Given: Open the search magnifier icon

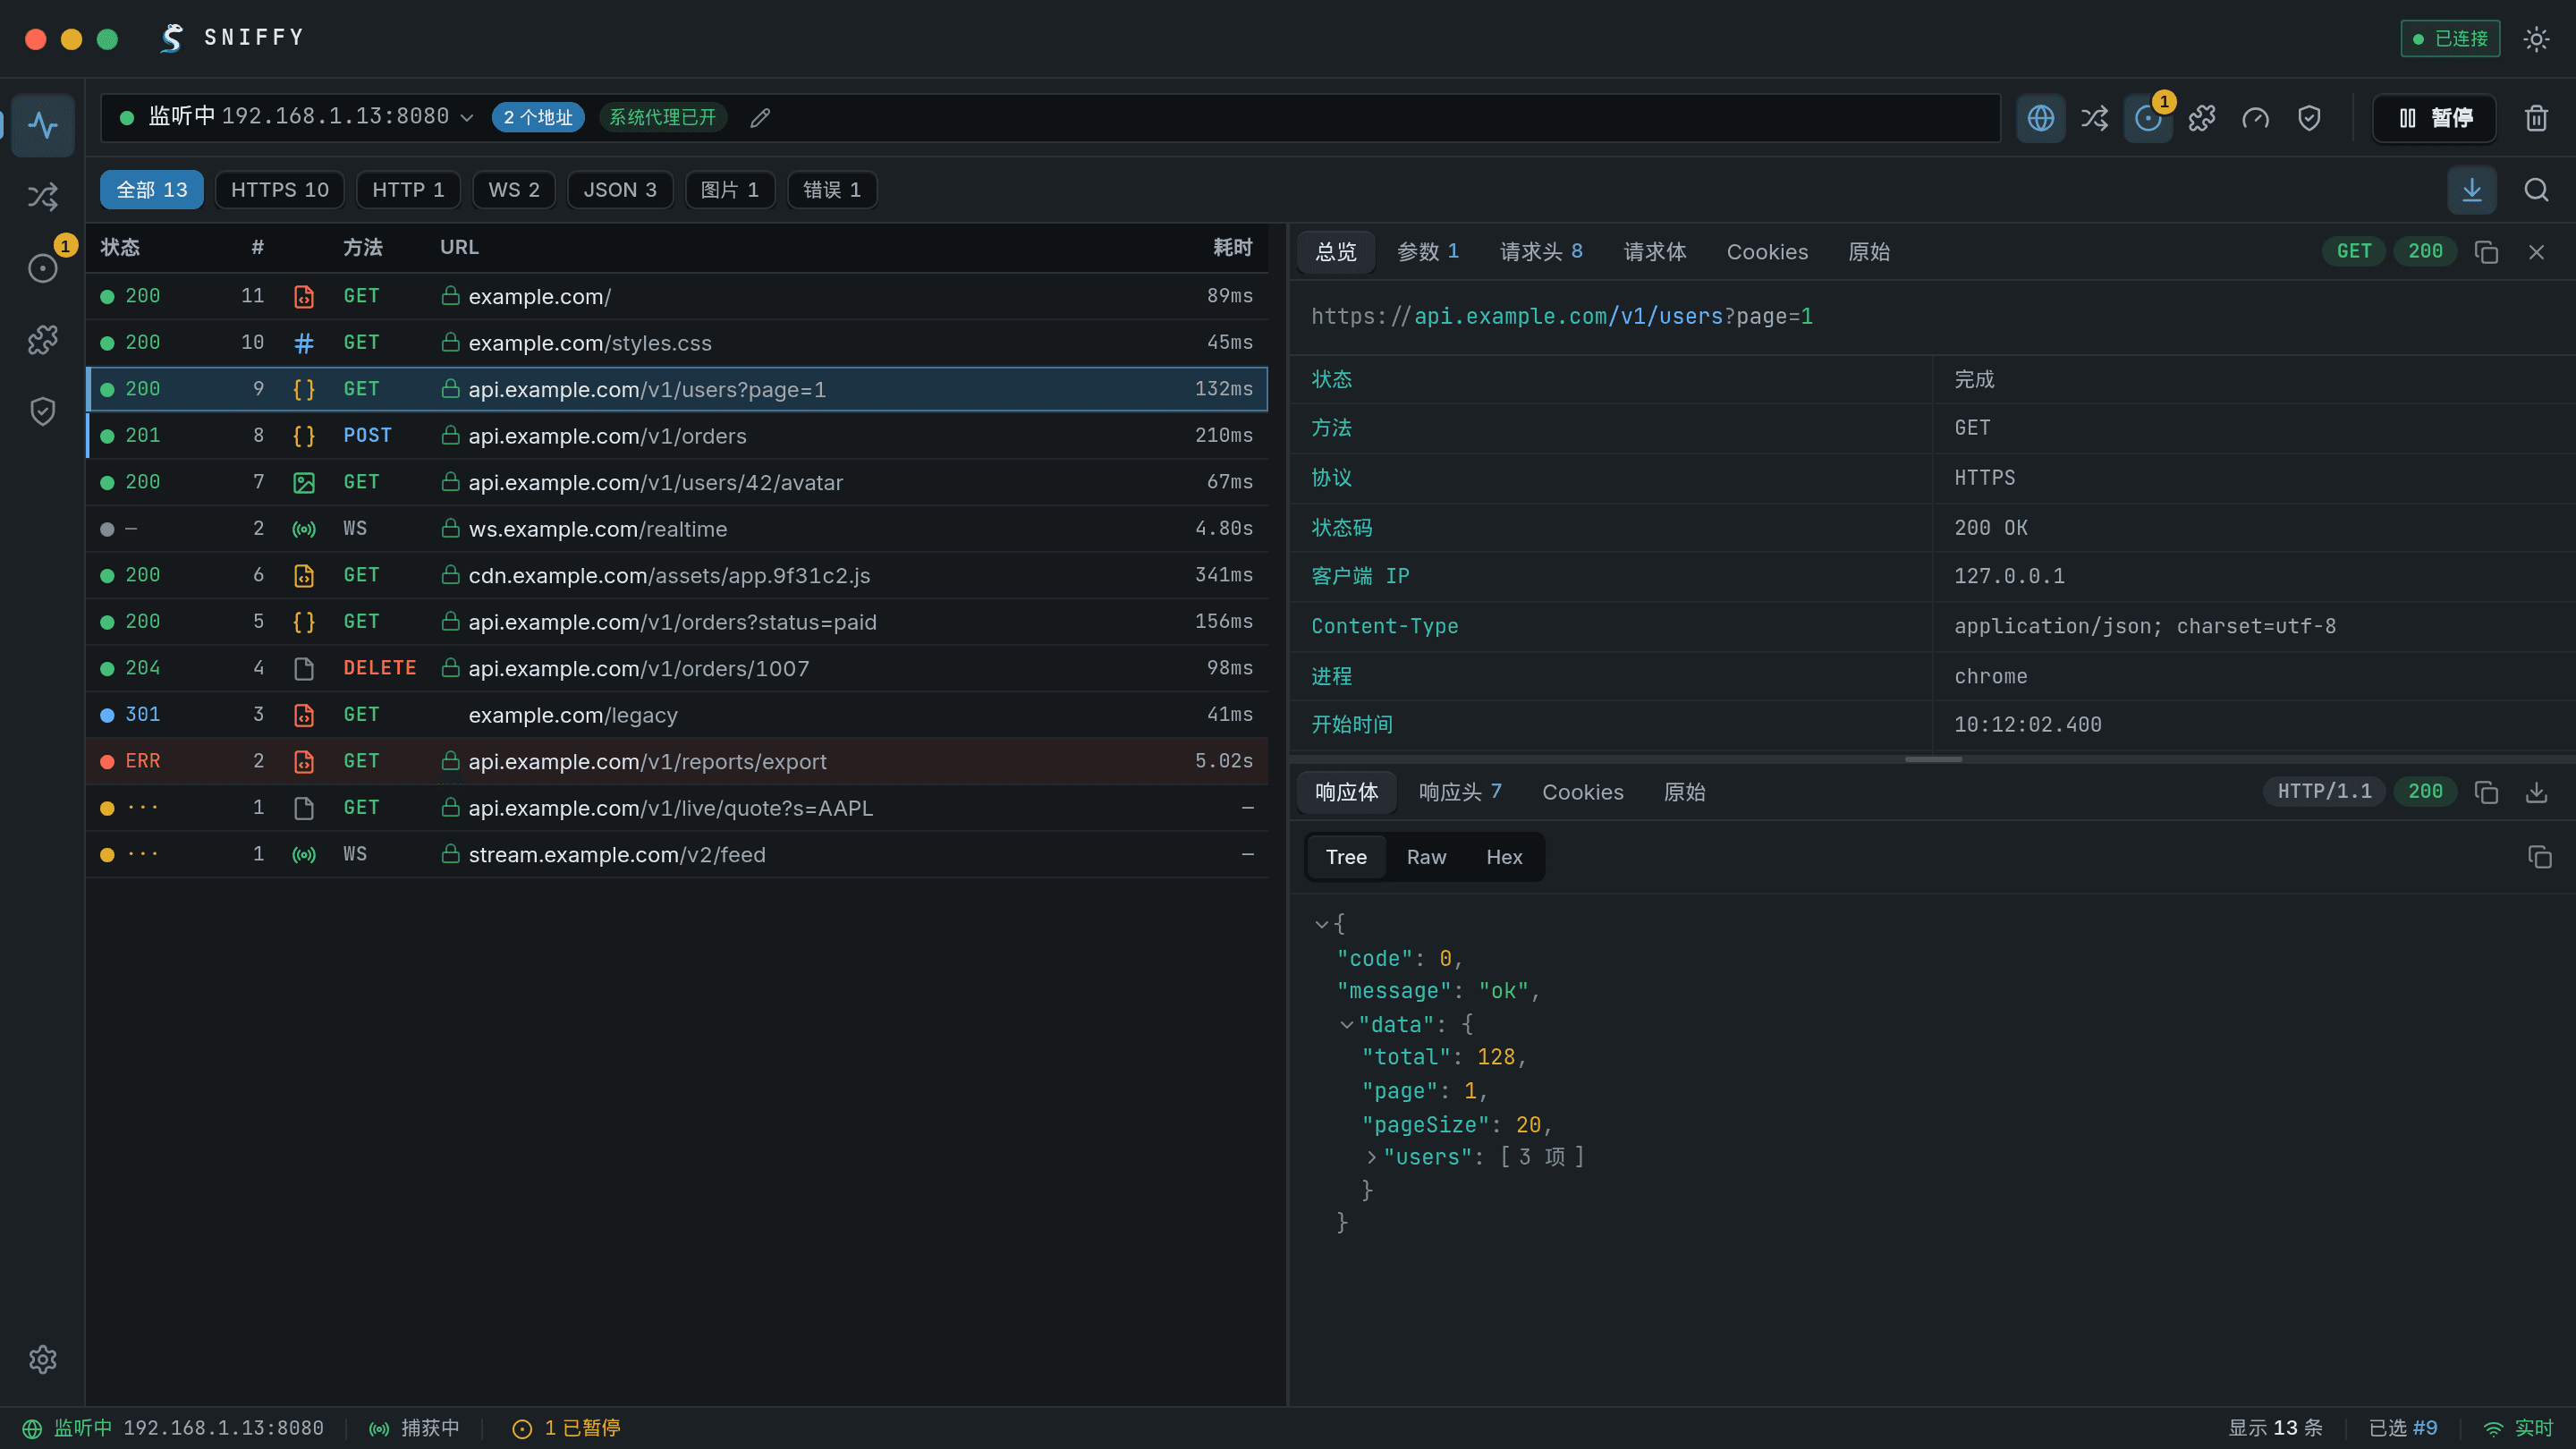Looking at the screenshot, I should click(x=2536, y=190).
